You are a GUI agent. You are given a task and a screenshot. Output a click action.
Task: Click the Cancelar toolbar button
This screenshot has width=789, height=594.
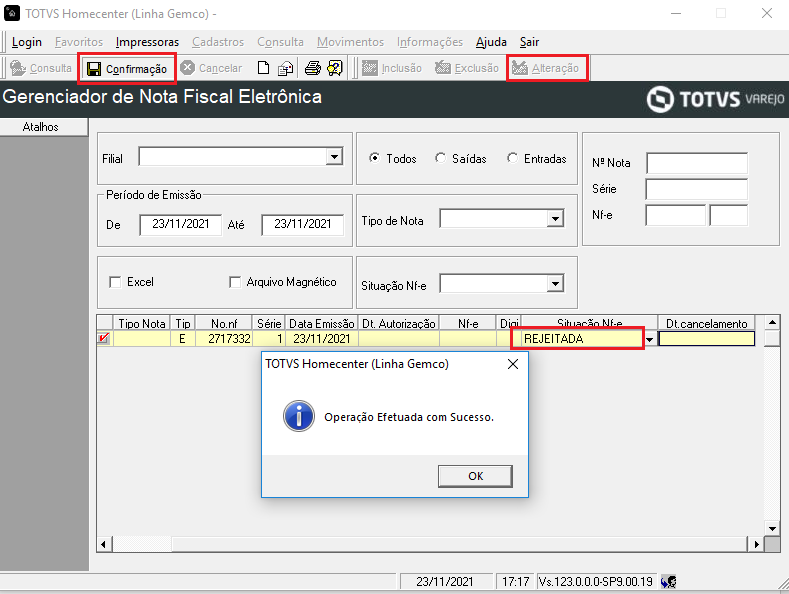pyautogui.click(x=211, y=68)
